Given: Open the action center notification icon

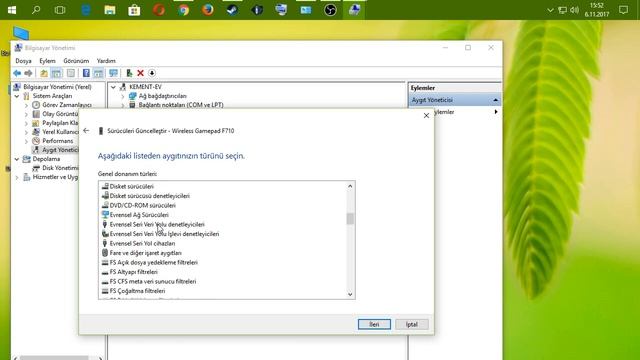Looking at the screenshot, I should (x=623, y=10).
